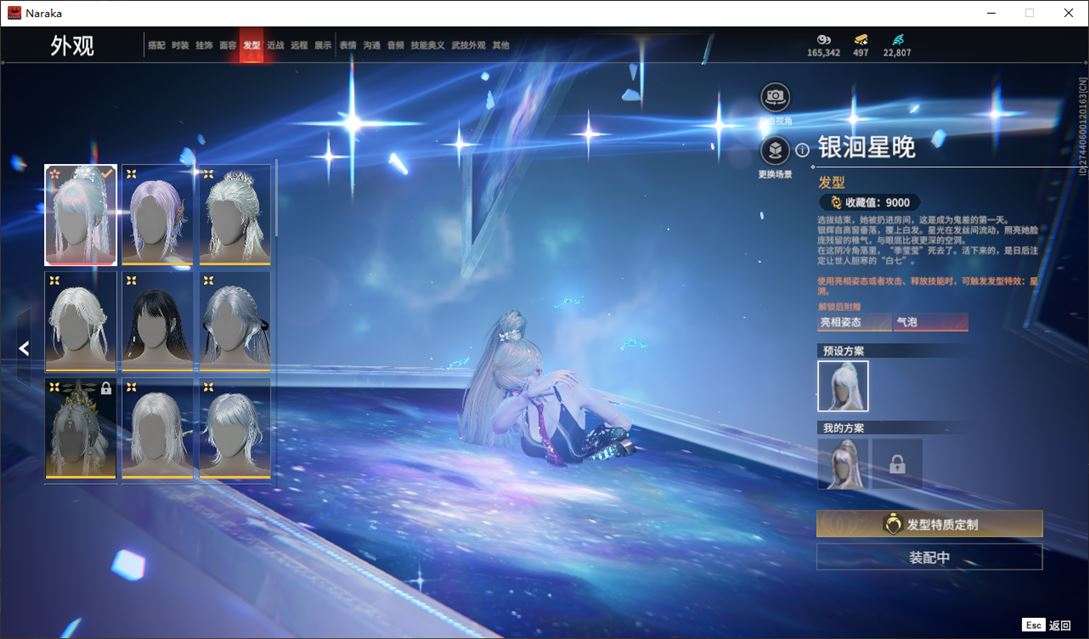This screenshot has height=639, width=1089.
Task: Click the hairstyle list scrollbar
Action: (x=276, y=198)
